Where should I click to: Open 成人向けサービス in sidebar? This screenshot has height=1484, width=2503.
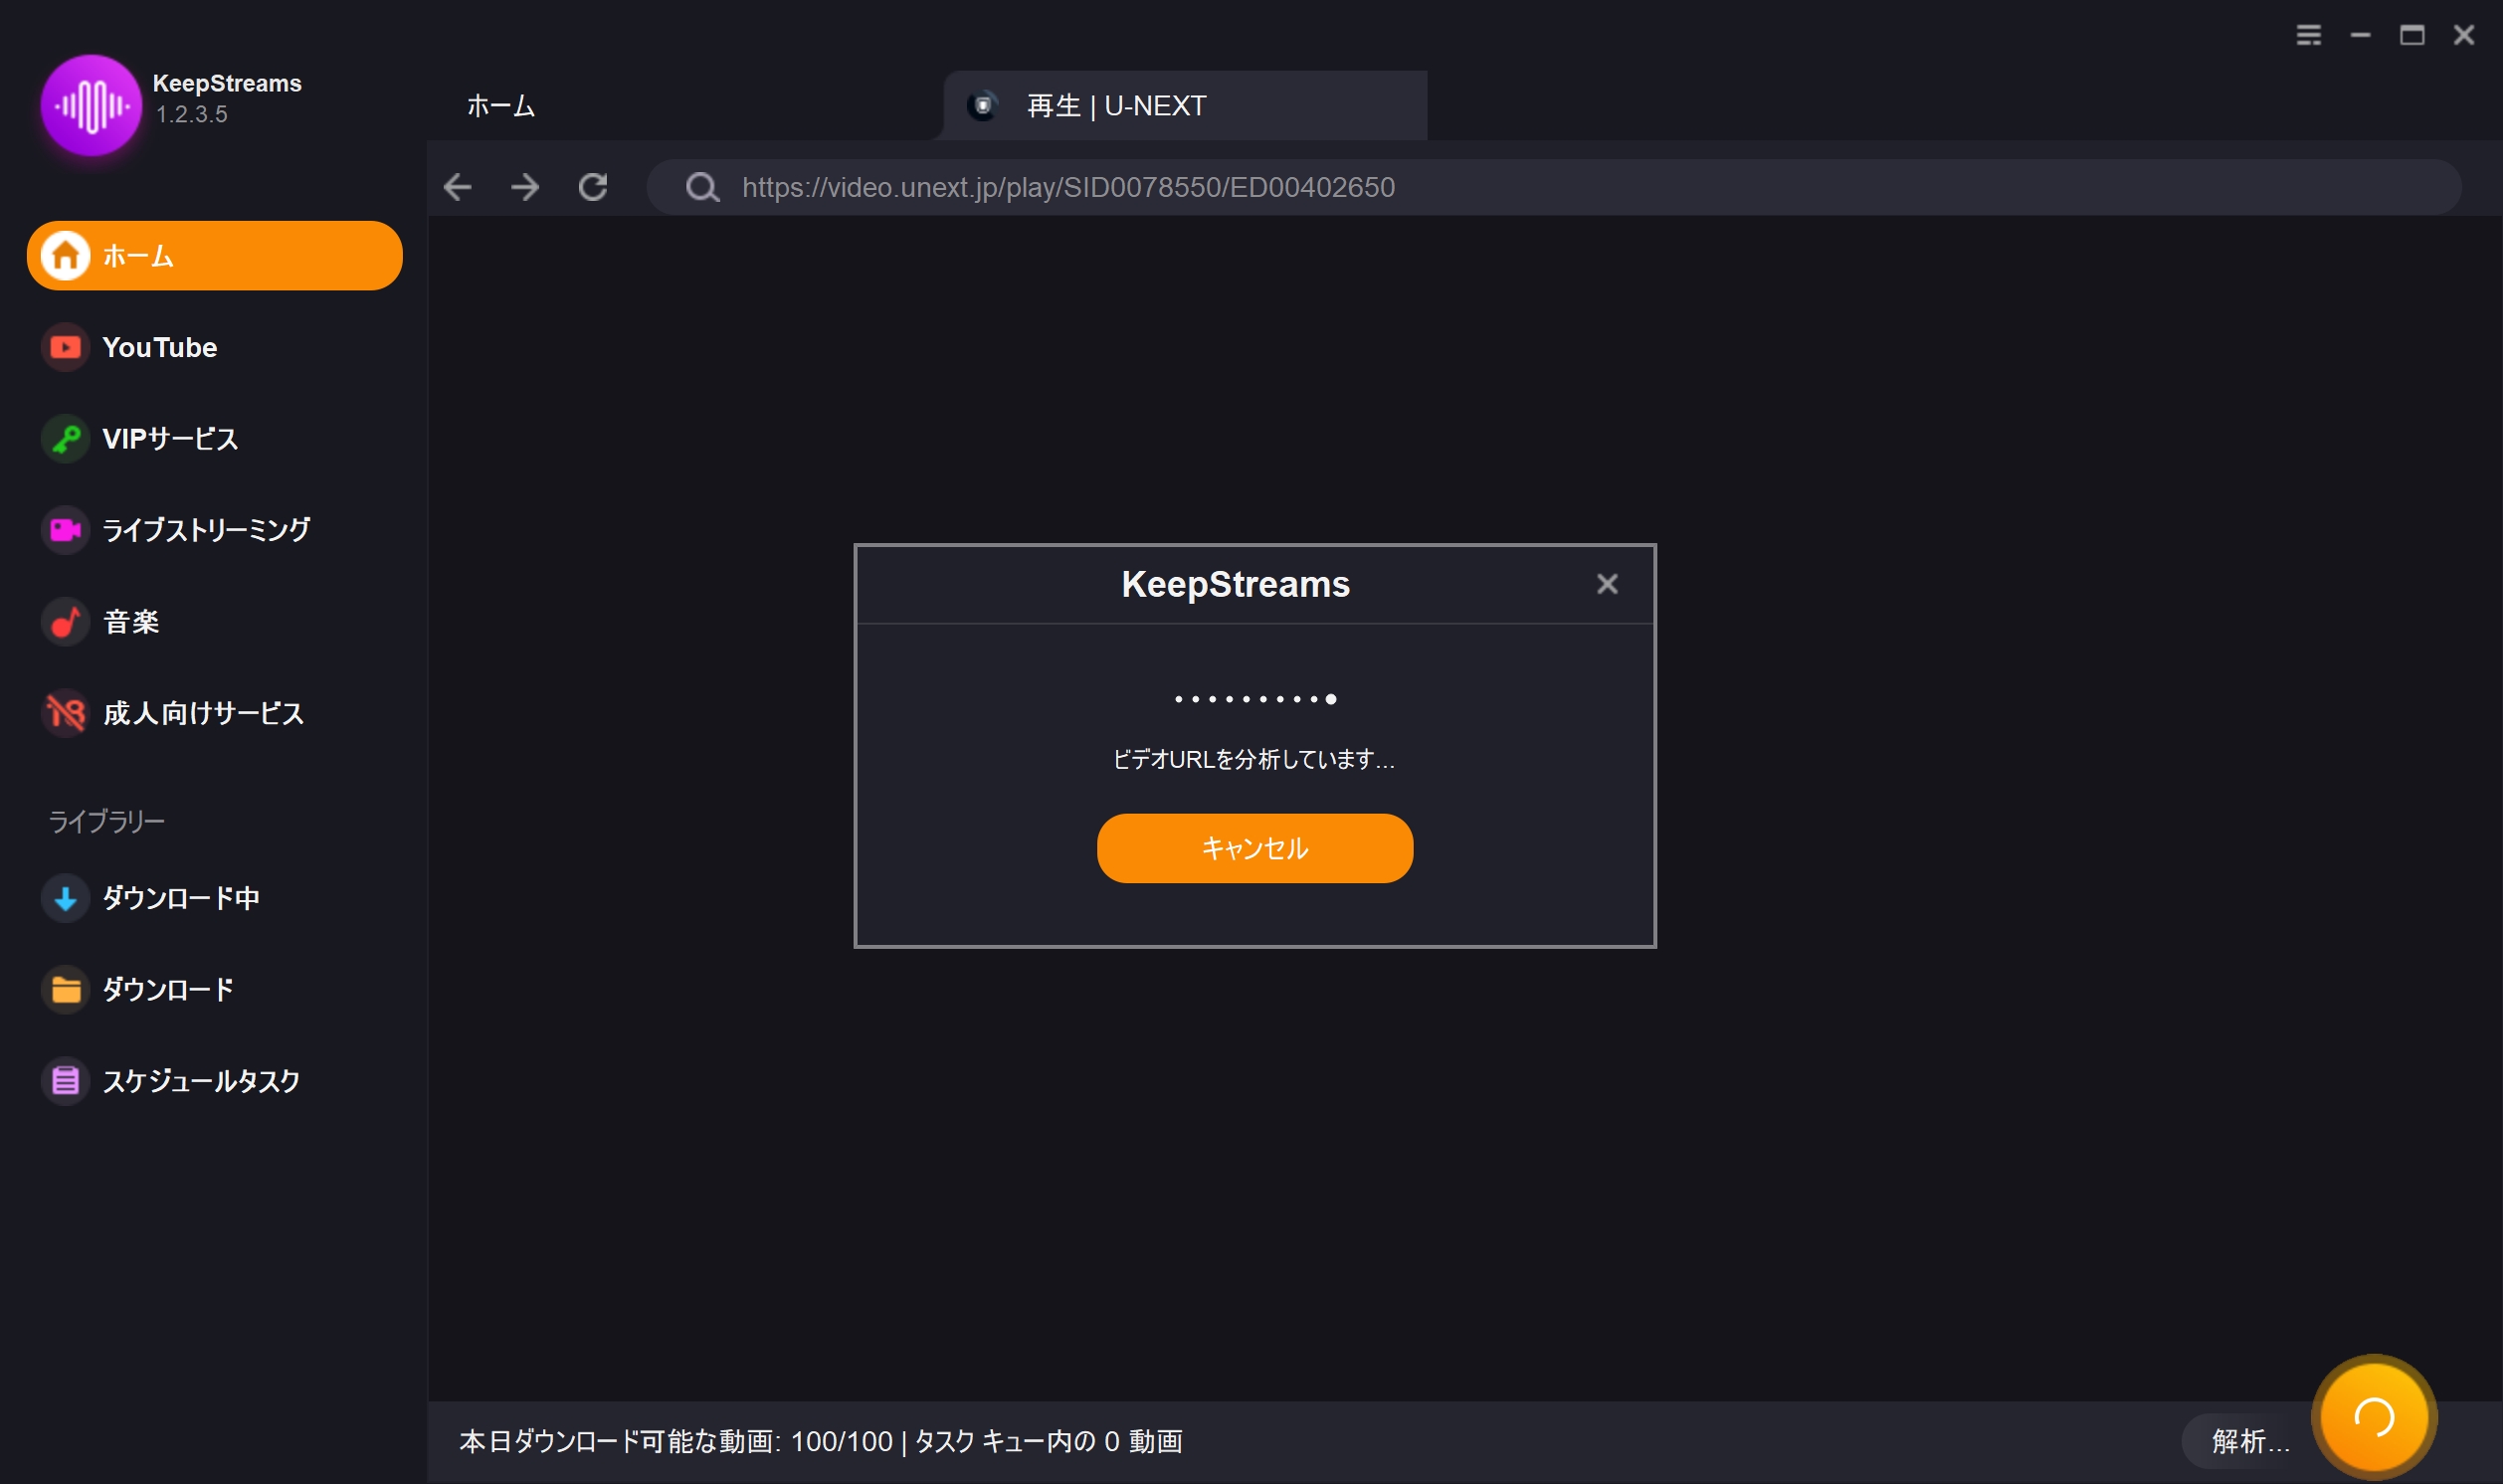click(202, 713)
